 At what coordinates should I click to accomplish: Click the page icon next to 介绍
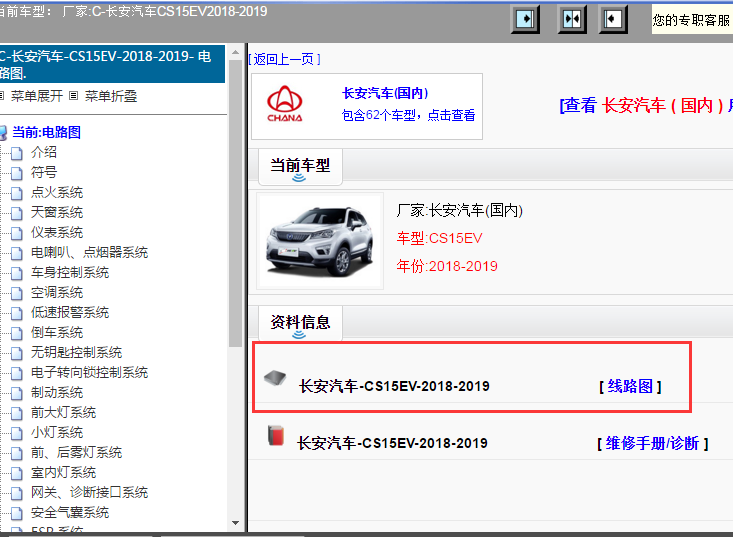(16, 153)
